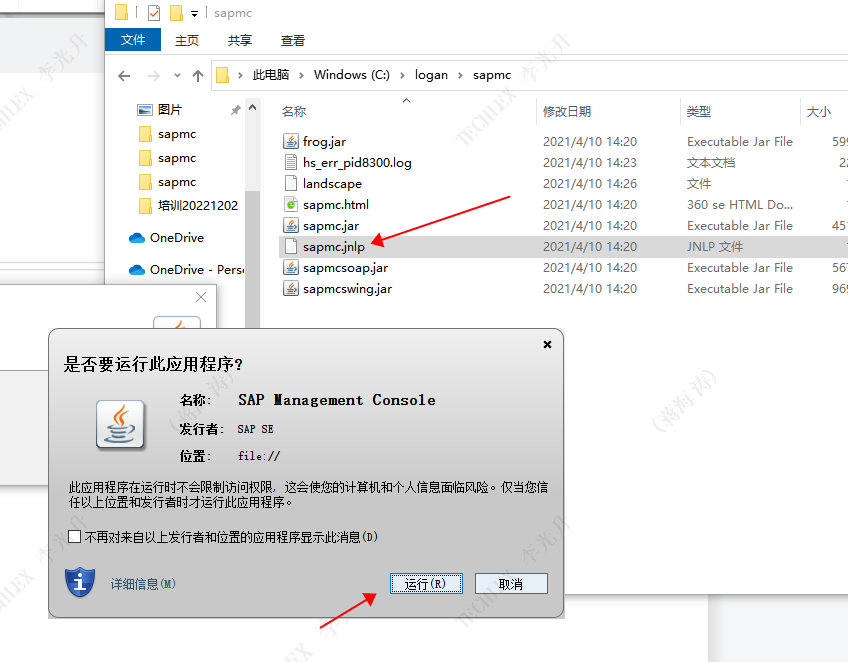
Task: Click the file name hs_err_pid8300.log
Action: pyautogui.click(x=357, y=162)
